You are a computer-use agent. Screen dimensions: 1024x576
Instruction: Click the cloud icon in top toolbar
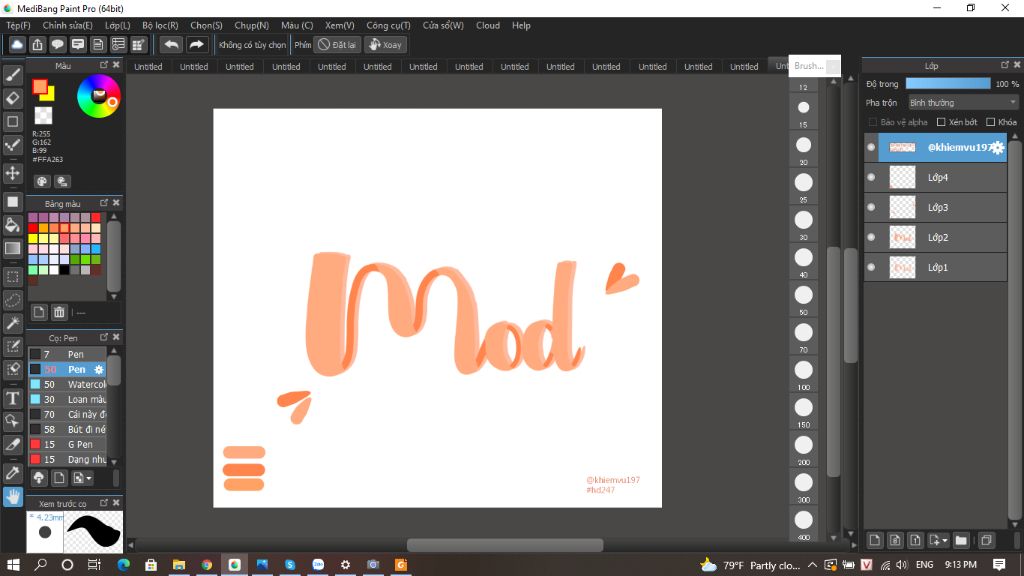(17, 44)
